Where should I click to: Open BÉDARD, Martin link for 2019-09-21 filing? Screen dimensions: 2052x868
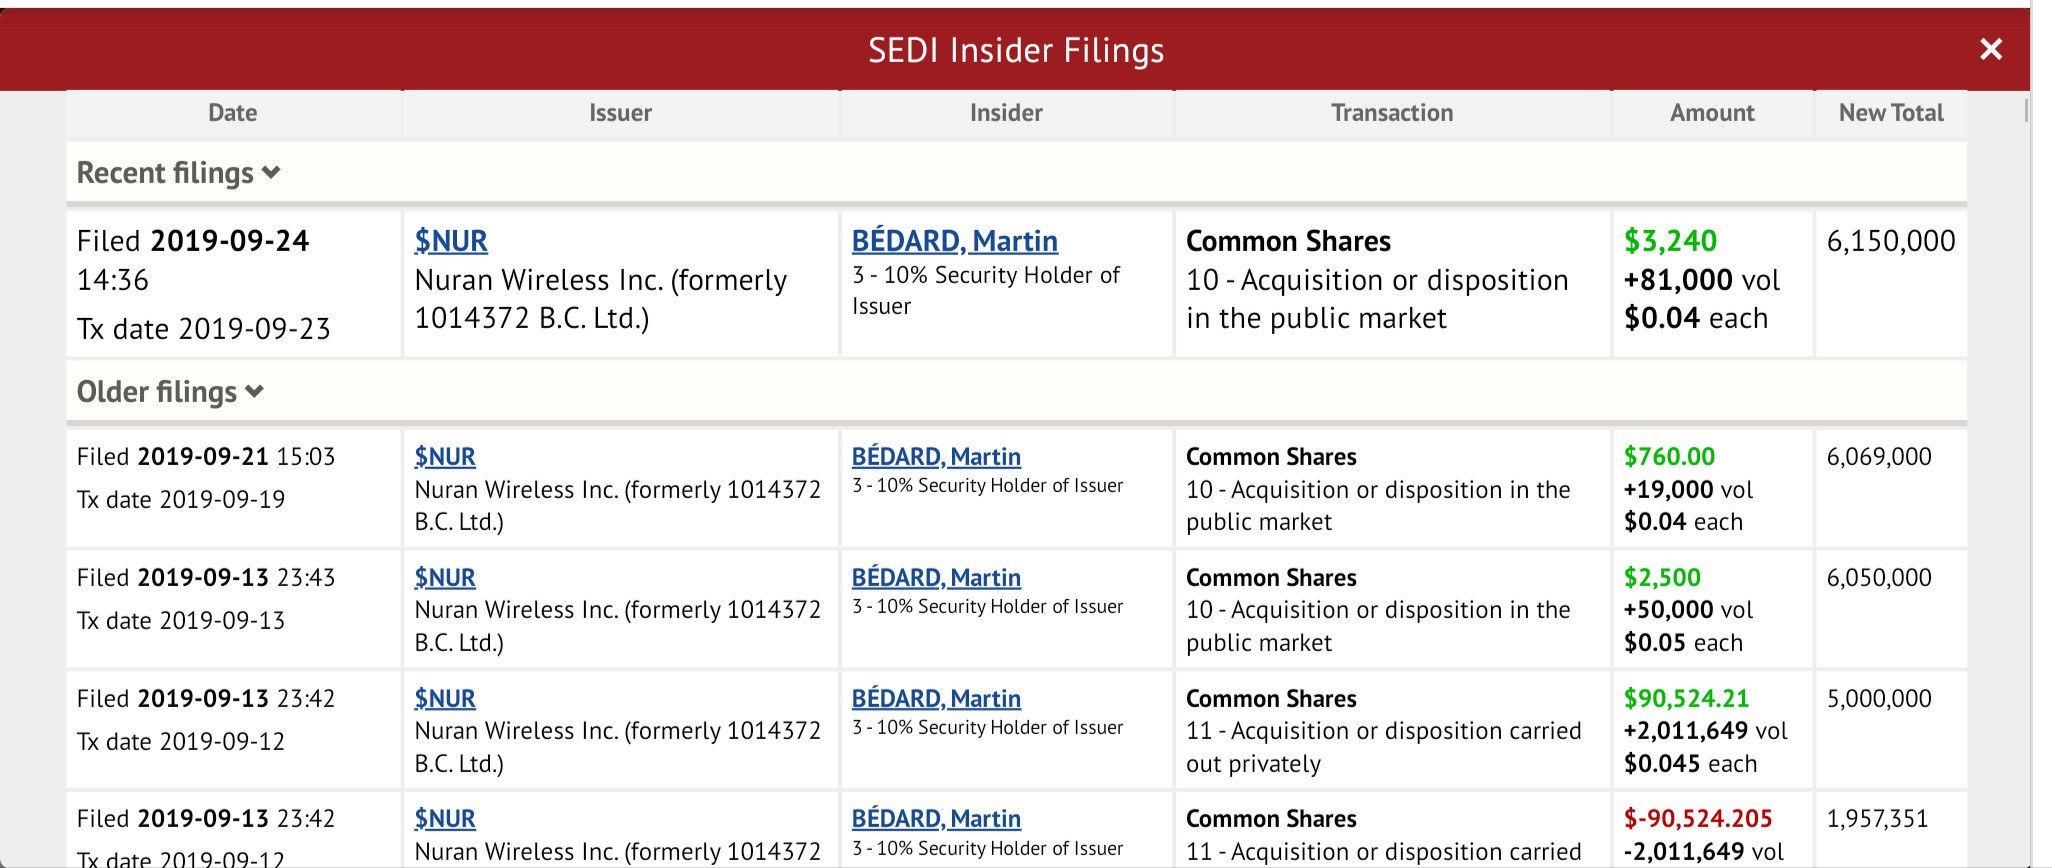pyautogui.click(x=936, y=457)
